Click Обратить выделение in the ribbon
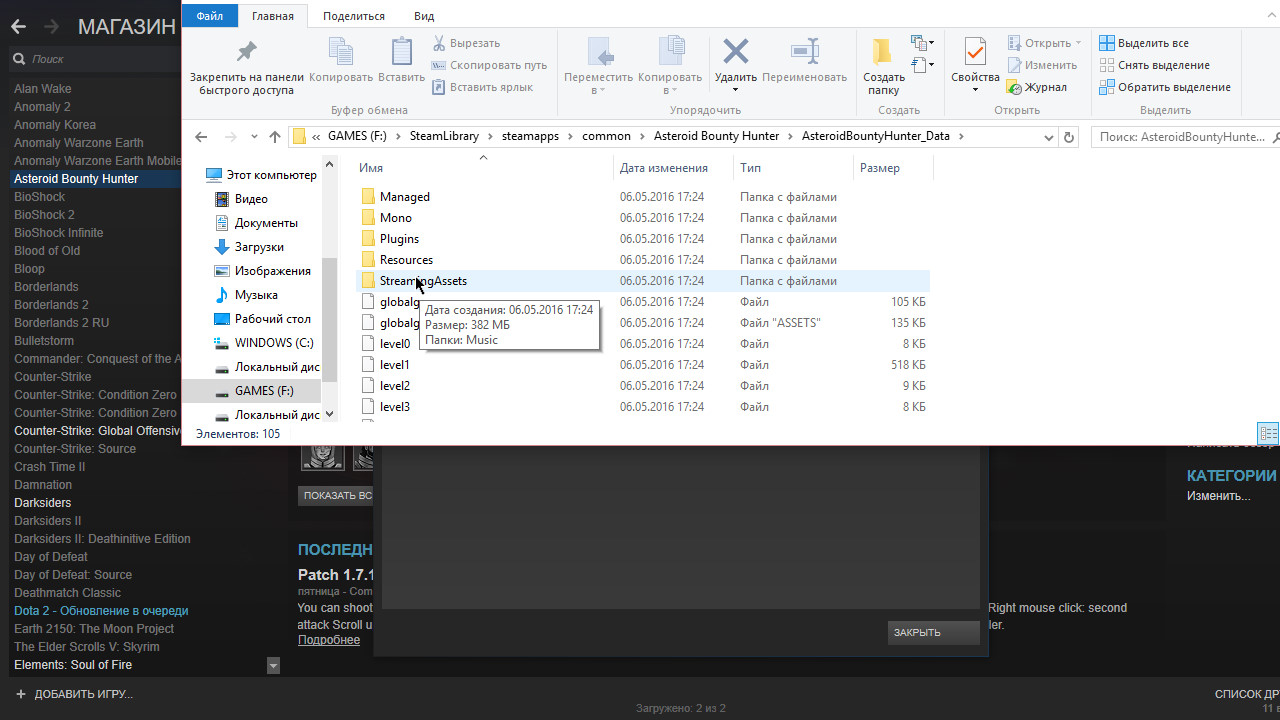This screenshot has height=720, width=1280. click(x=1165, y=87)
